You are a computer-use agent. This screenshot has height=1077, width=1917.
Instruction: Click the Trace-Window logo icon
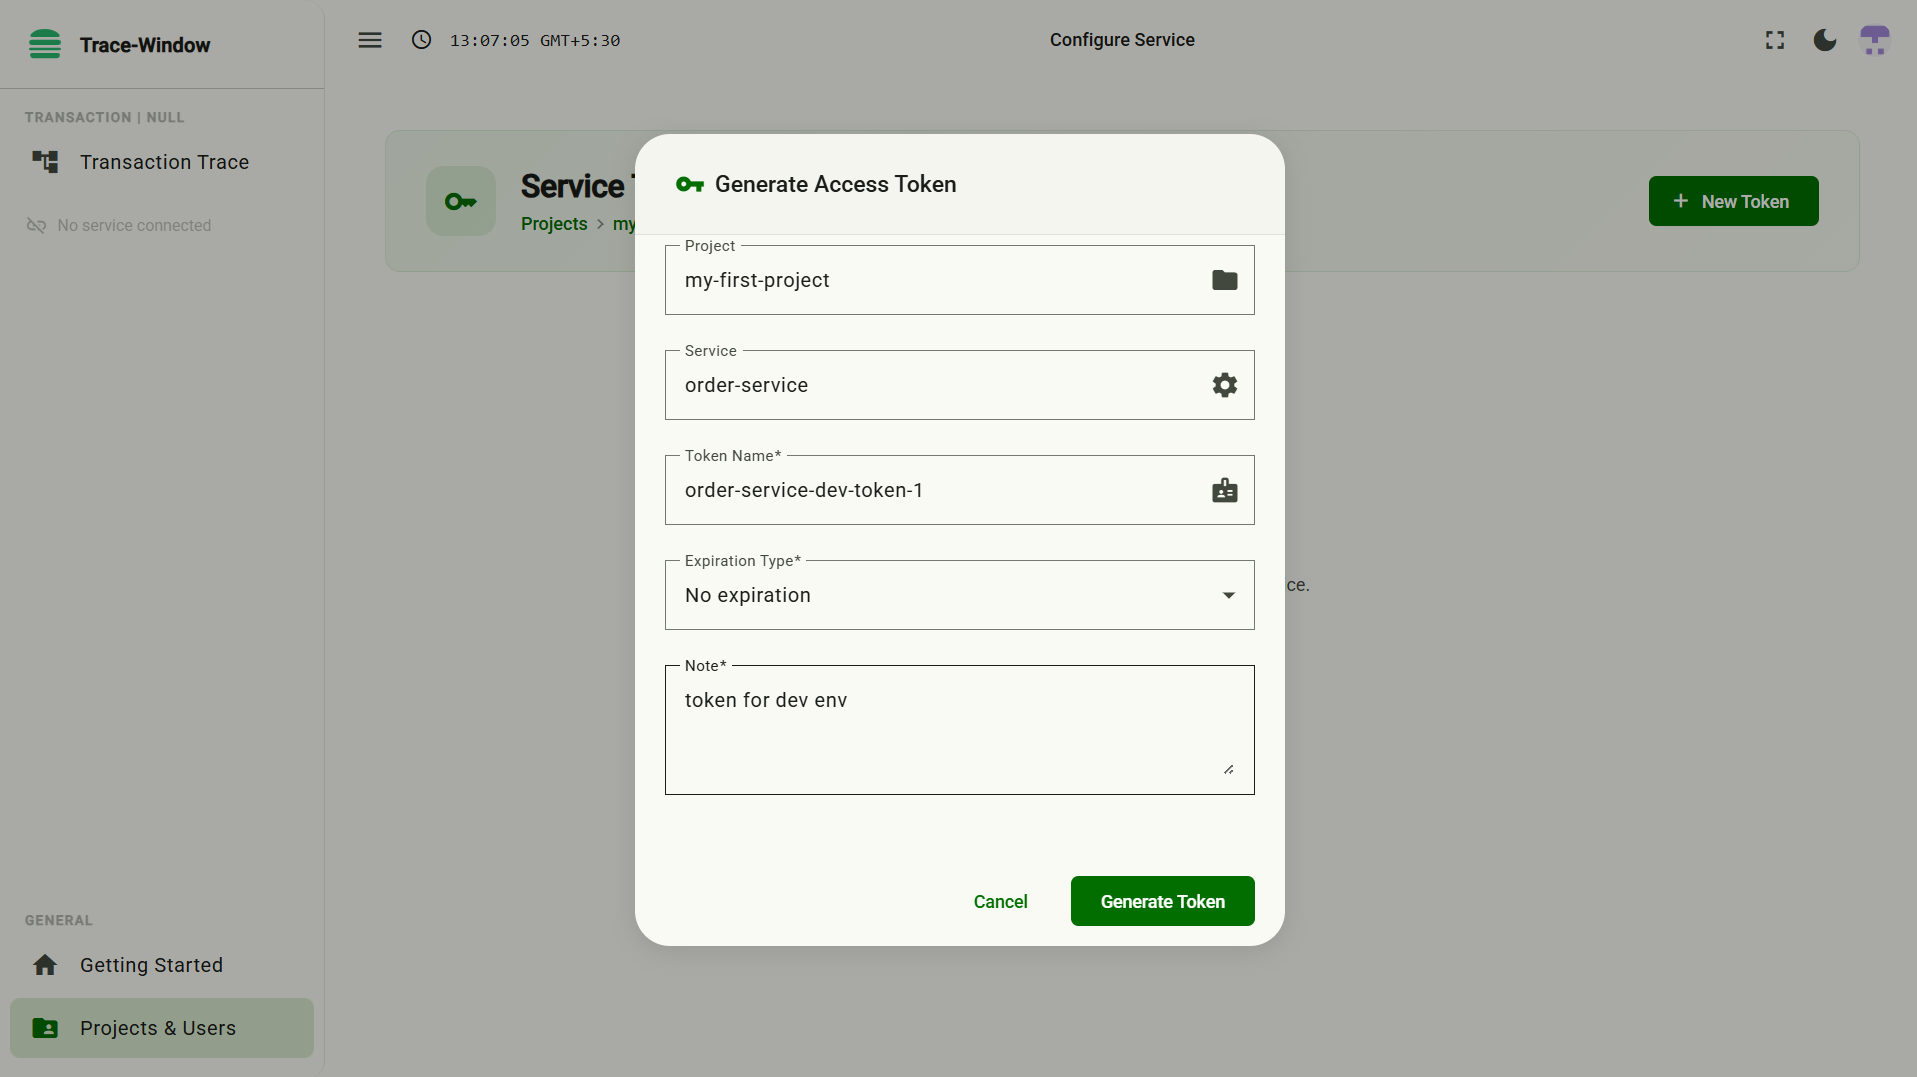45,44
